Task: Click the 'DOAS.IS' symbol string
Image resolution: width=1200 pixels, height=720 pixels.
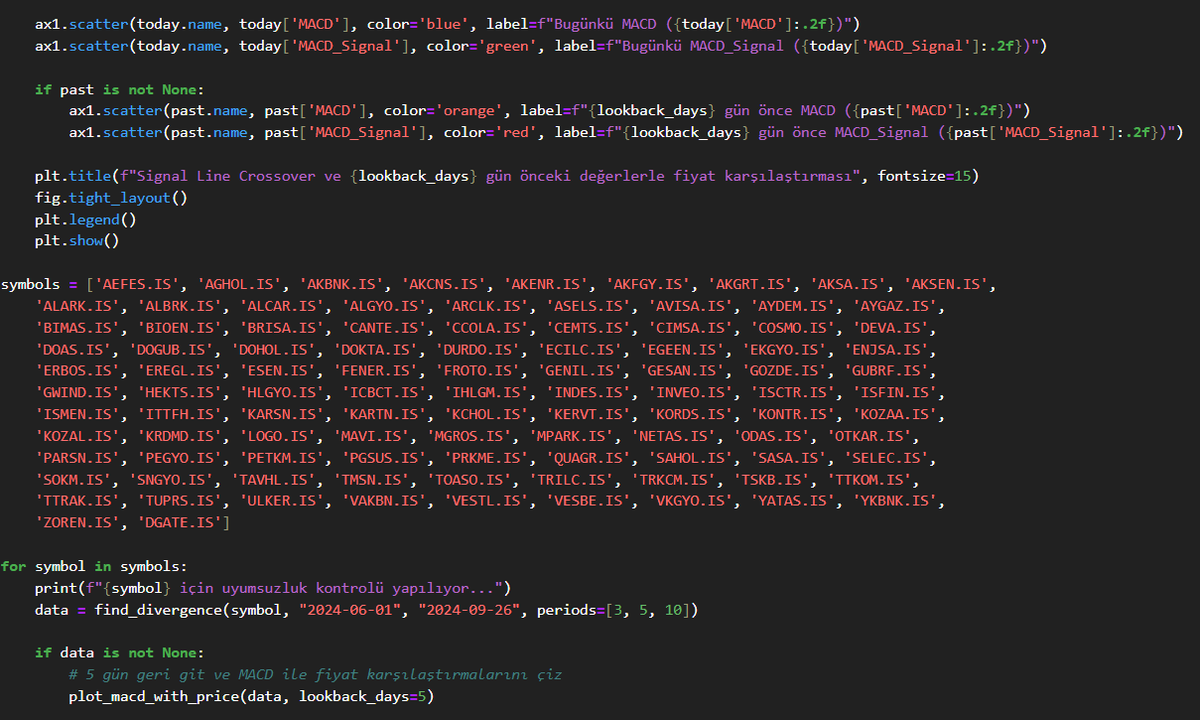Action: [73, 349]
